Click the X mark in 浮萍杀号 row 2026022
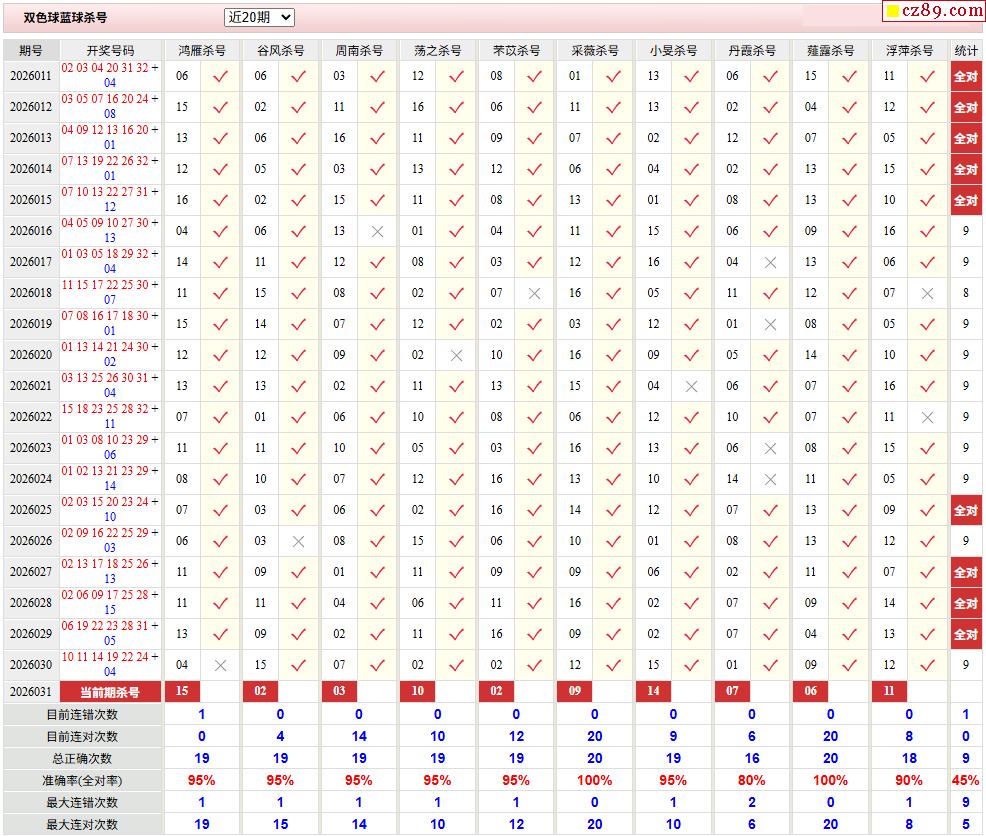The image size is (986, 836). 927,417
